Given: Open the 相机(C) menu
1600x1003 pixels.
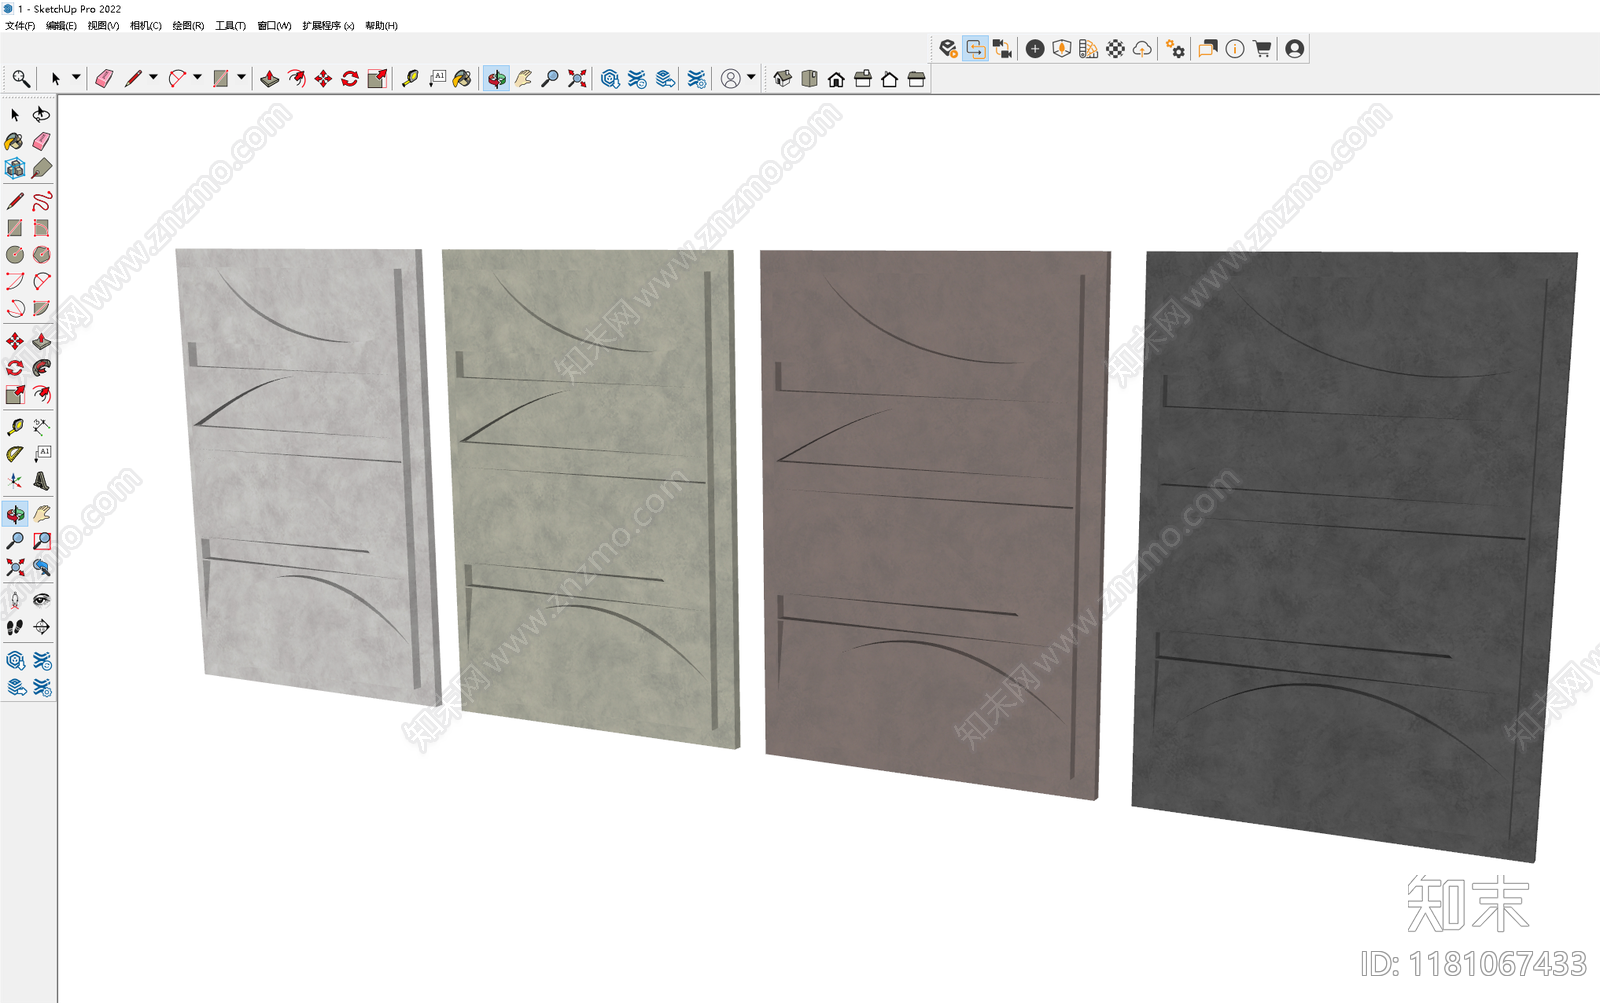Looking at the screenshot, I should tap(146, 26).
